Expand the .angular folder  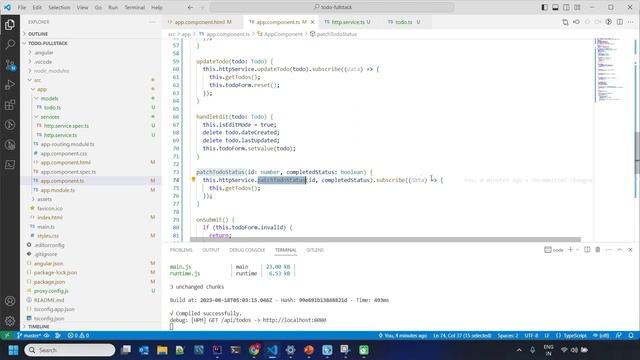coord(43,53)
